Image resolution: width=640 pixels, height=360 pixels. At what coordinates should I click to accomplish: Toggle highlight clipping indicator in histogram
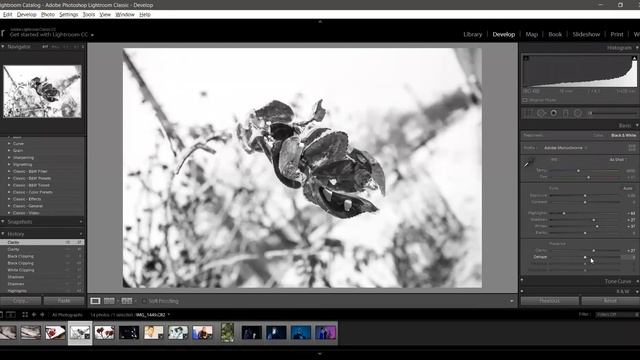(634, 58)
